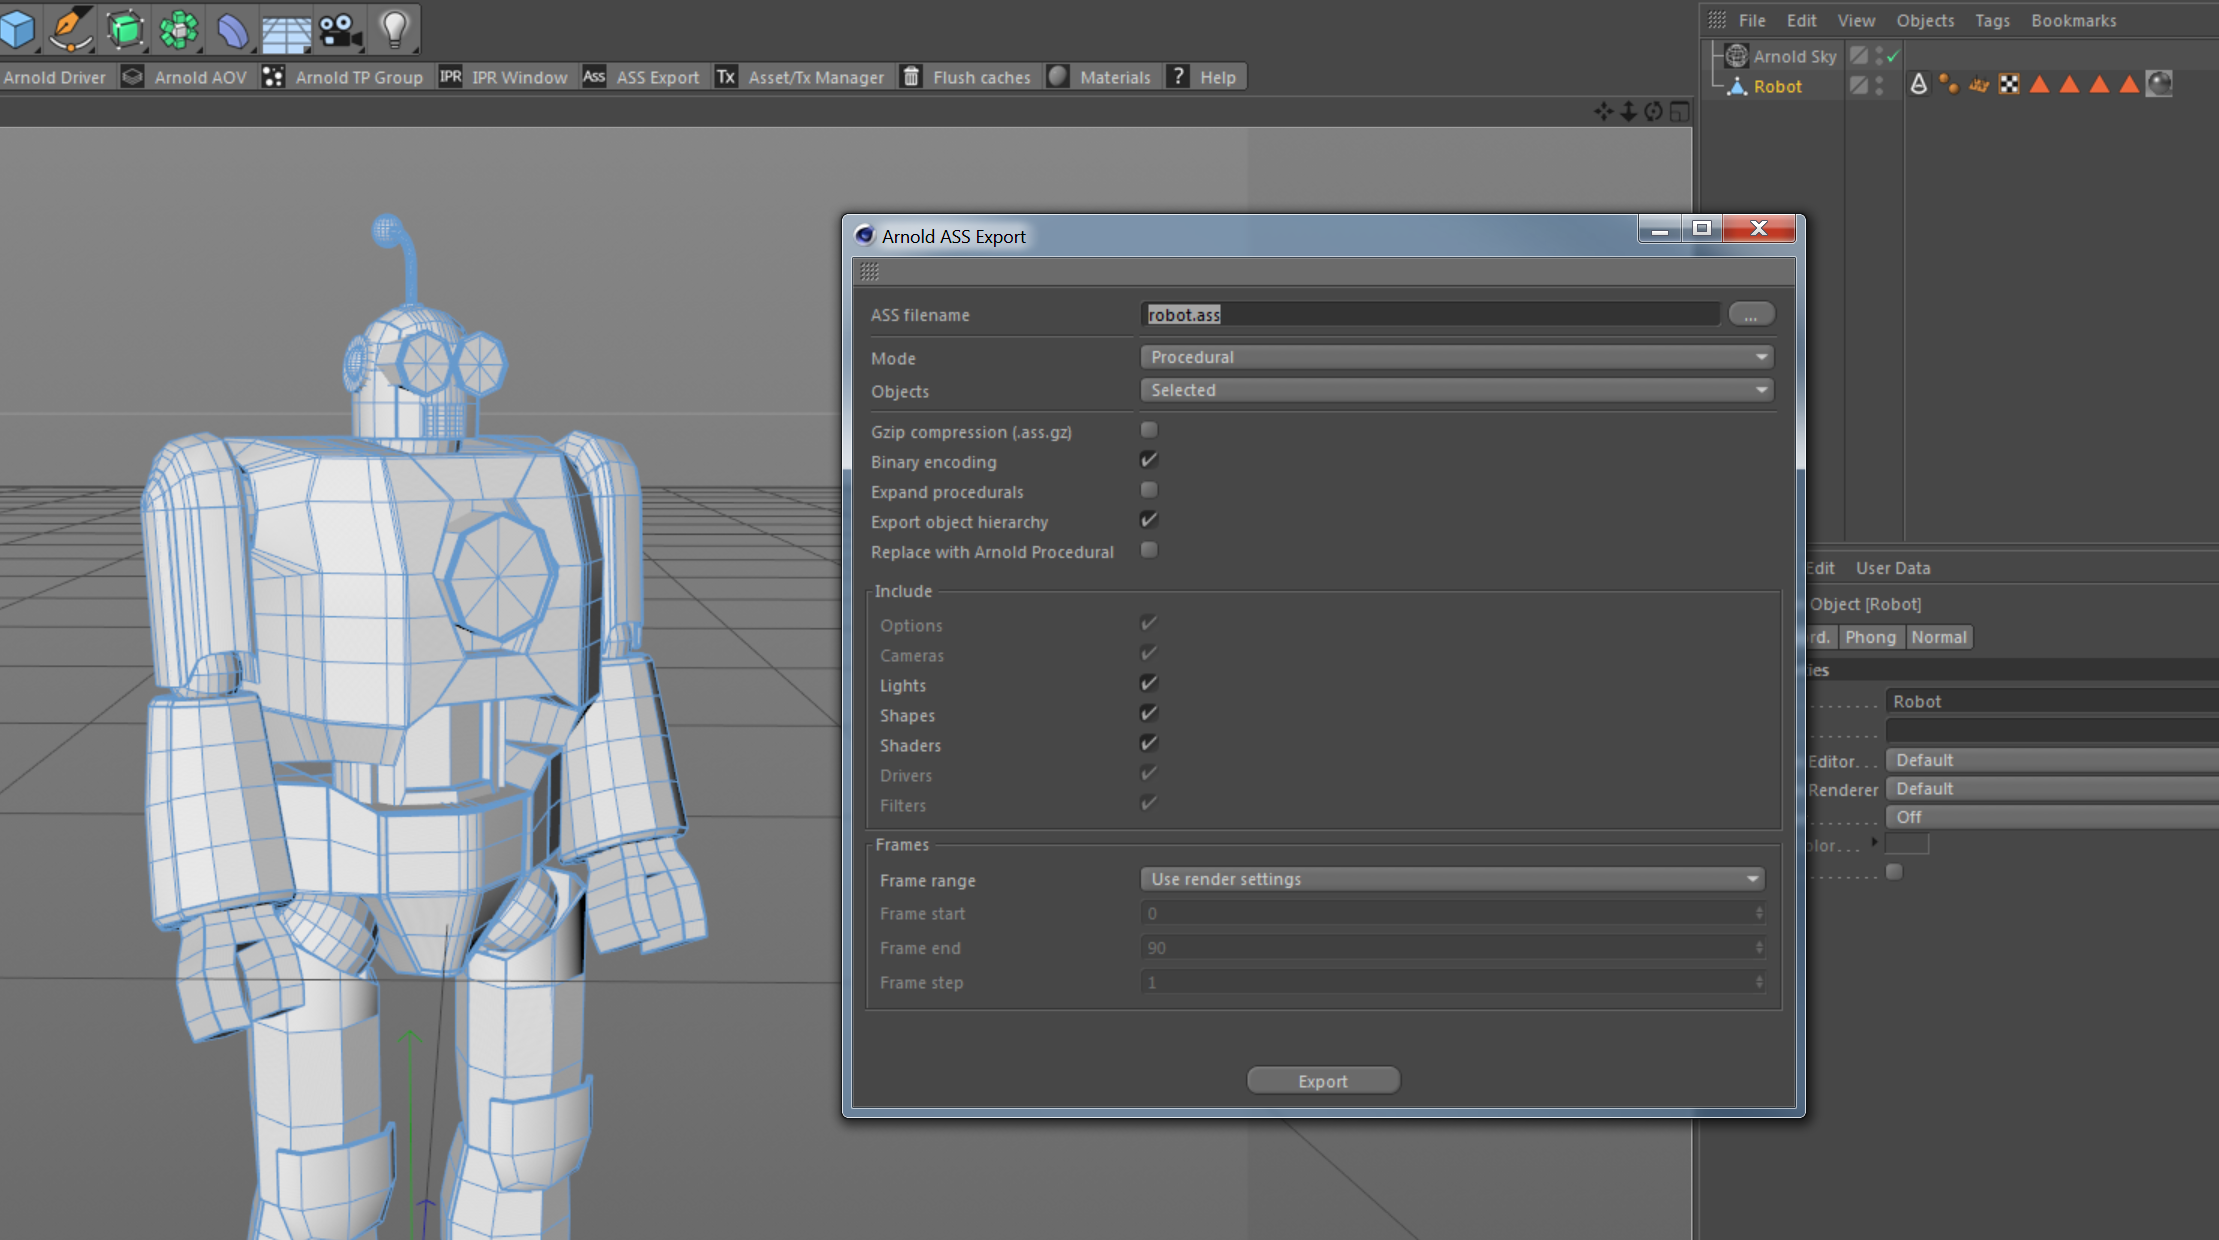This screenshot has height=1240, width=2219.
Task: Create an Arnold AOV
Action: (x=200, y=77)
